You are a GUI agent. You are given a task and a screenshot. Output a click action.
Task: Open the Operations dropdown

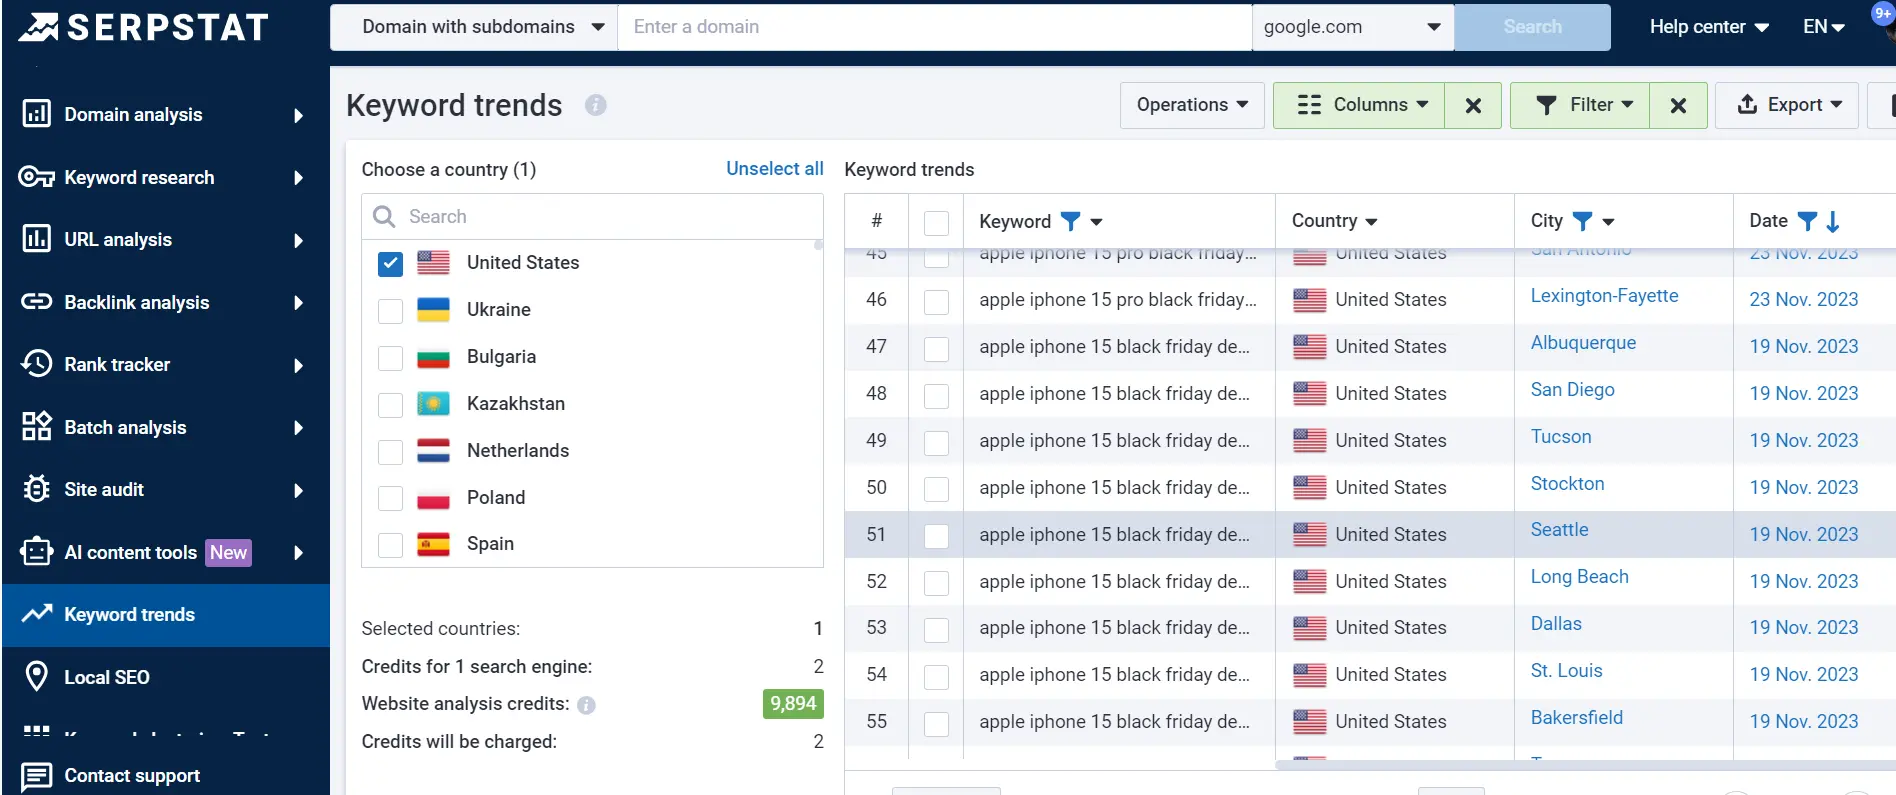point(1192,105)
